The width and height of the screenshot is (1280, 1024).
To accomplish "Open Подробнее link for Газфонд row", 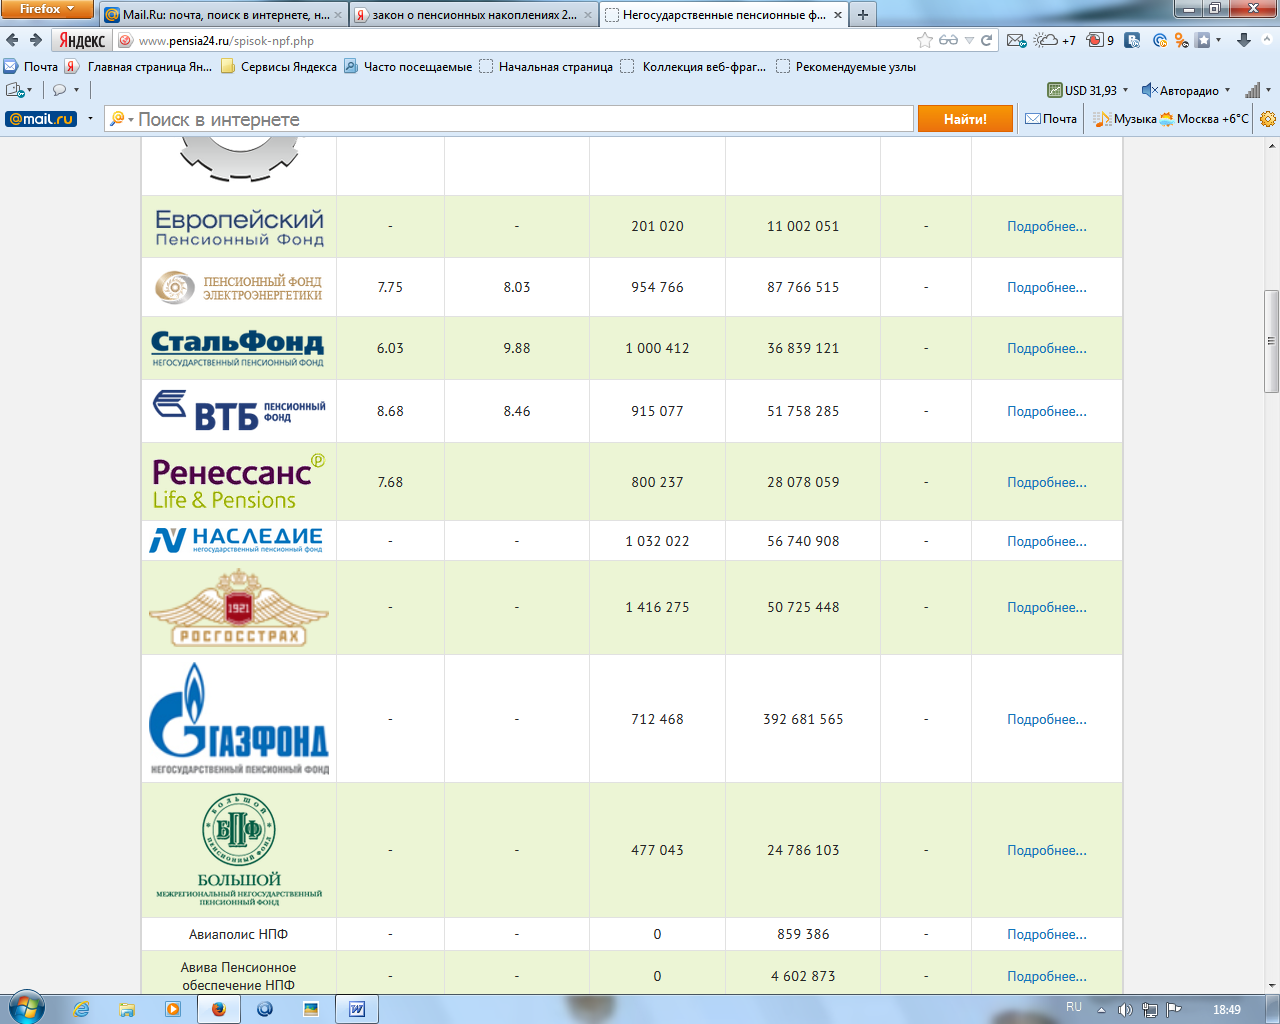I will pos(1046,719).
